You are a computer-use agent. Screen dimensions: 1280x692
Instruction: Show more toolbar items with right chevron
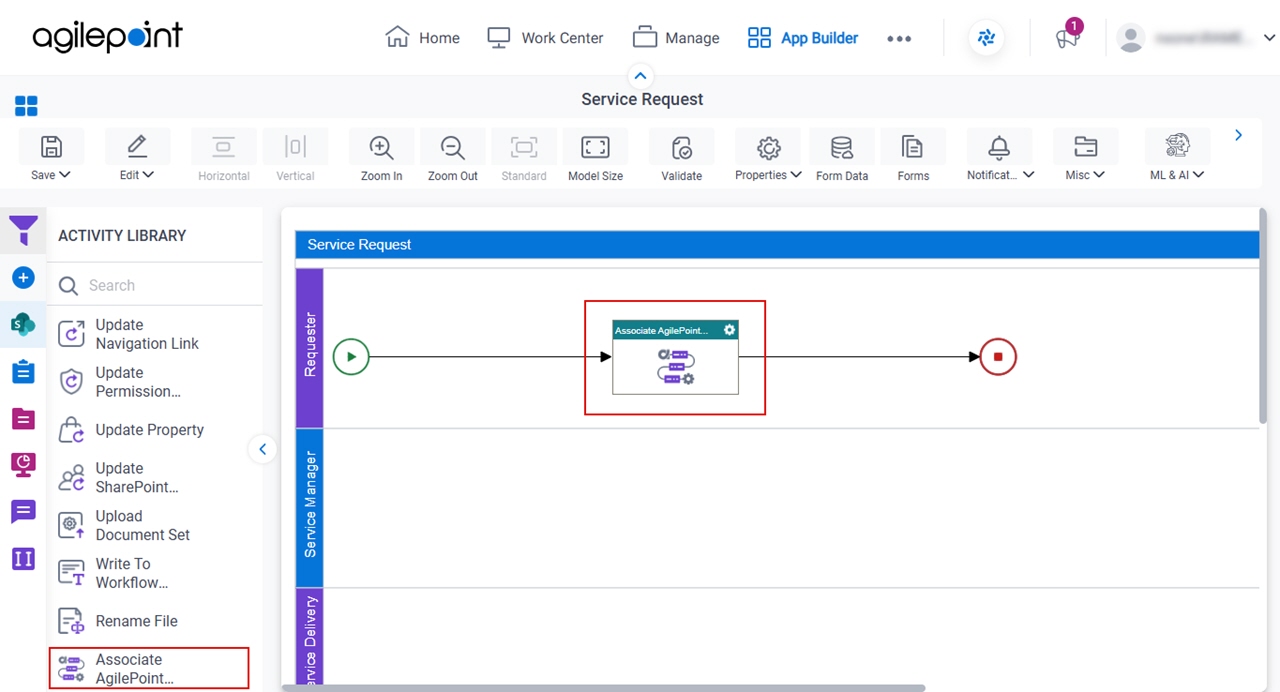point(1238,135)
